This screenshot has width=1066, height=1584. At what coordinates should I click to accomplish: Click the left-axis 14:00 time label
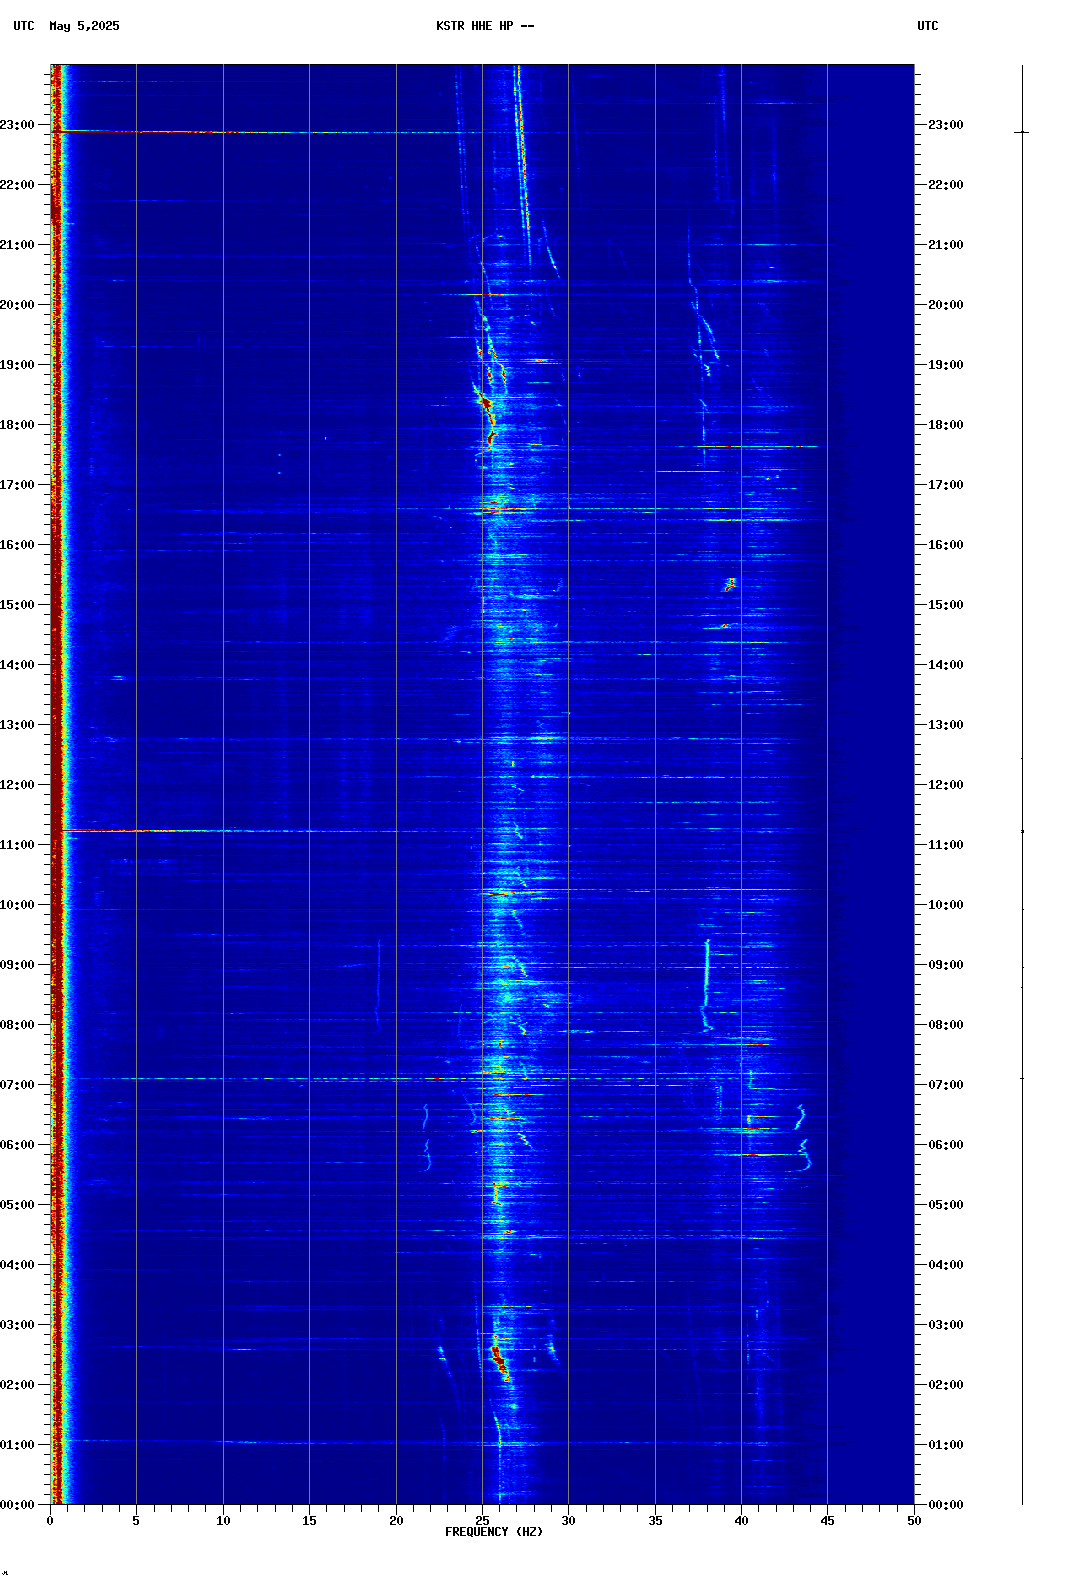17,665
